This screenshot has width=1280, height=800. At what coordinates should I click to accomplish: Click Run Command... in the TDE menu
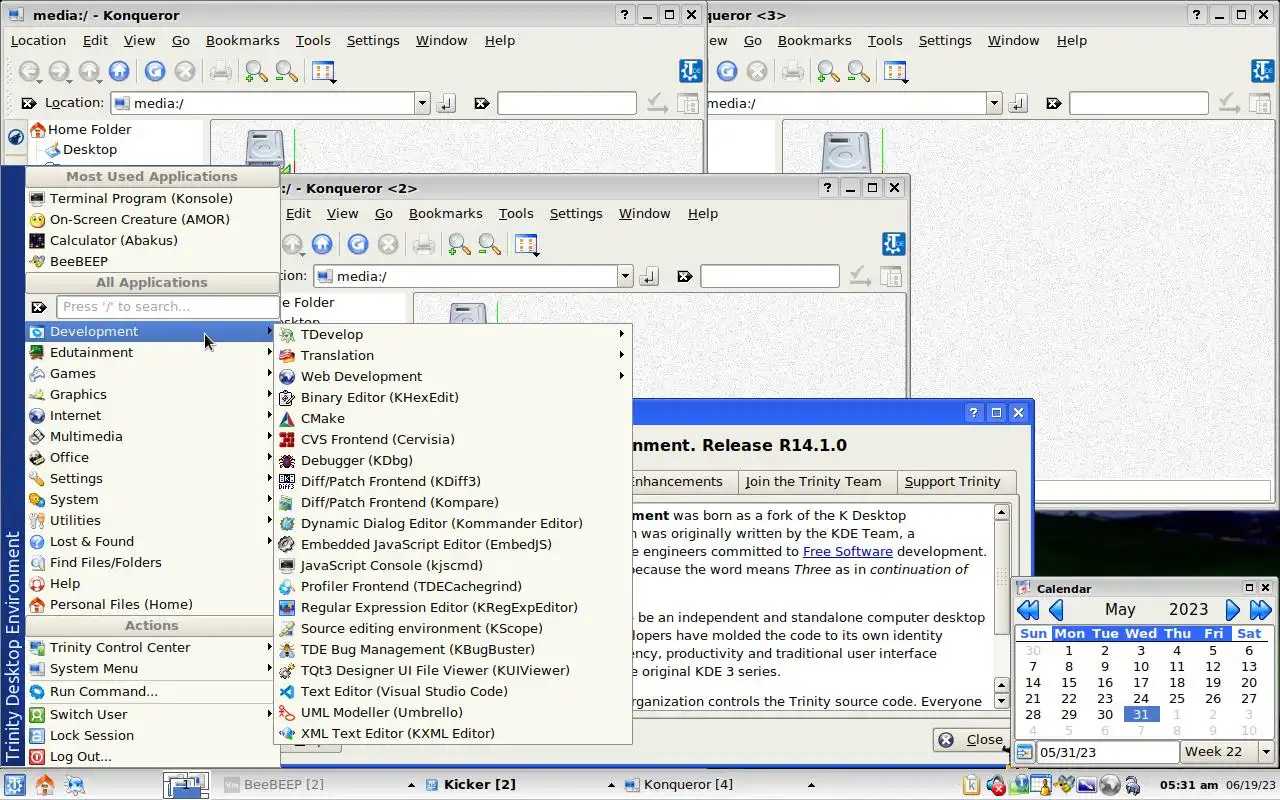(x=152, y=691)
